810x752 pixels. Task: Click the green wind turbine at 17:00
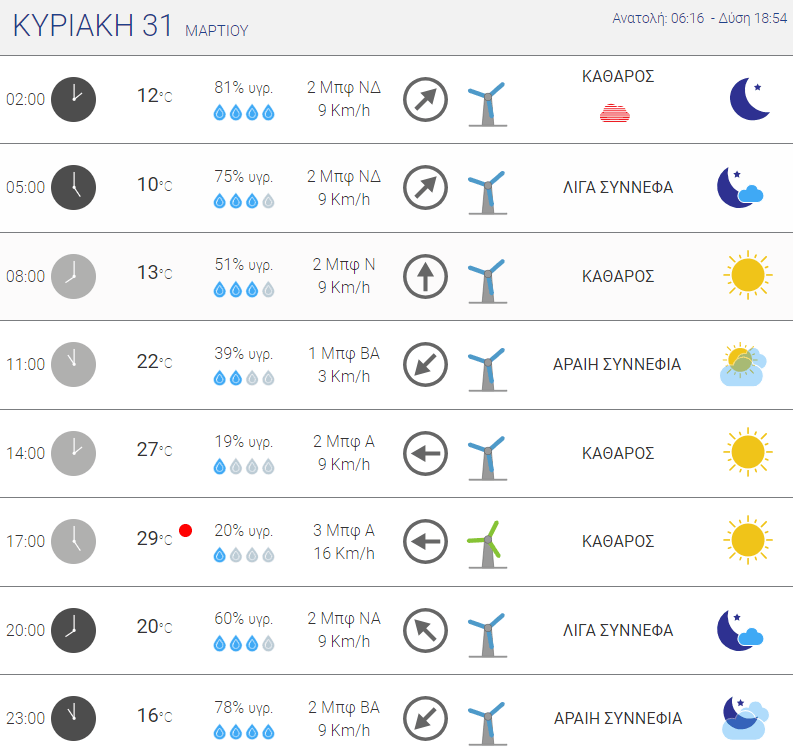coord(487,544)
